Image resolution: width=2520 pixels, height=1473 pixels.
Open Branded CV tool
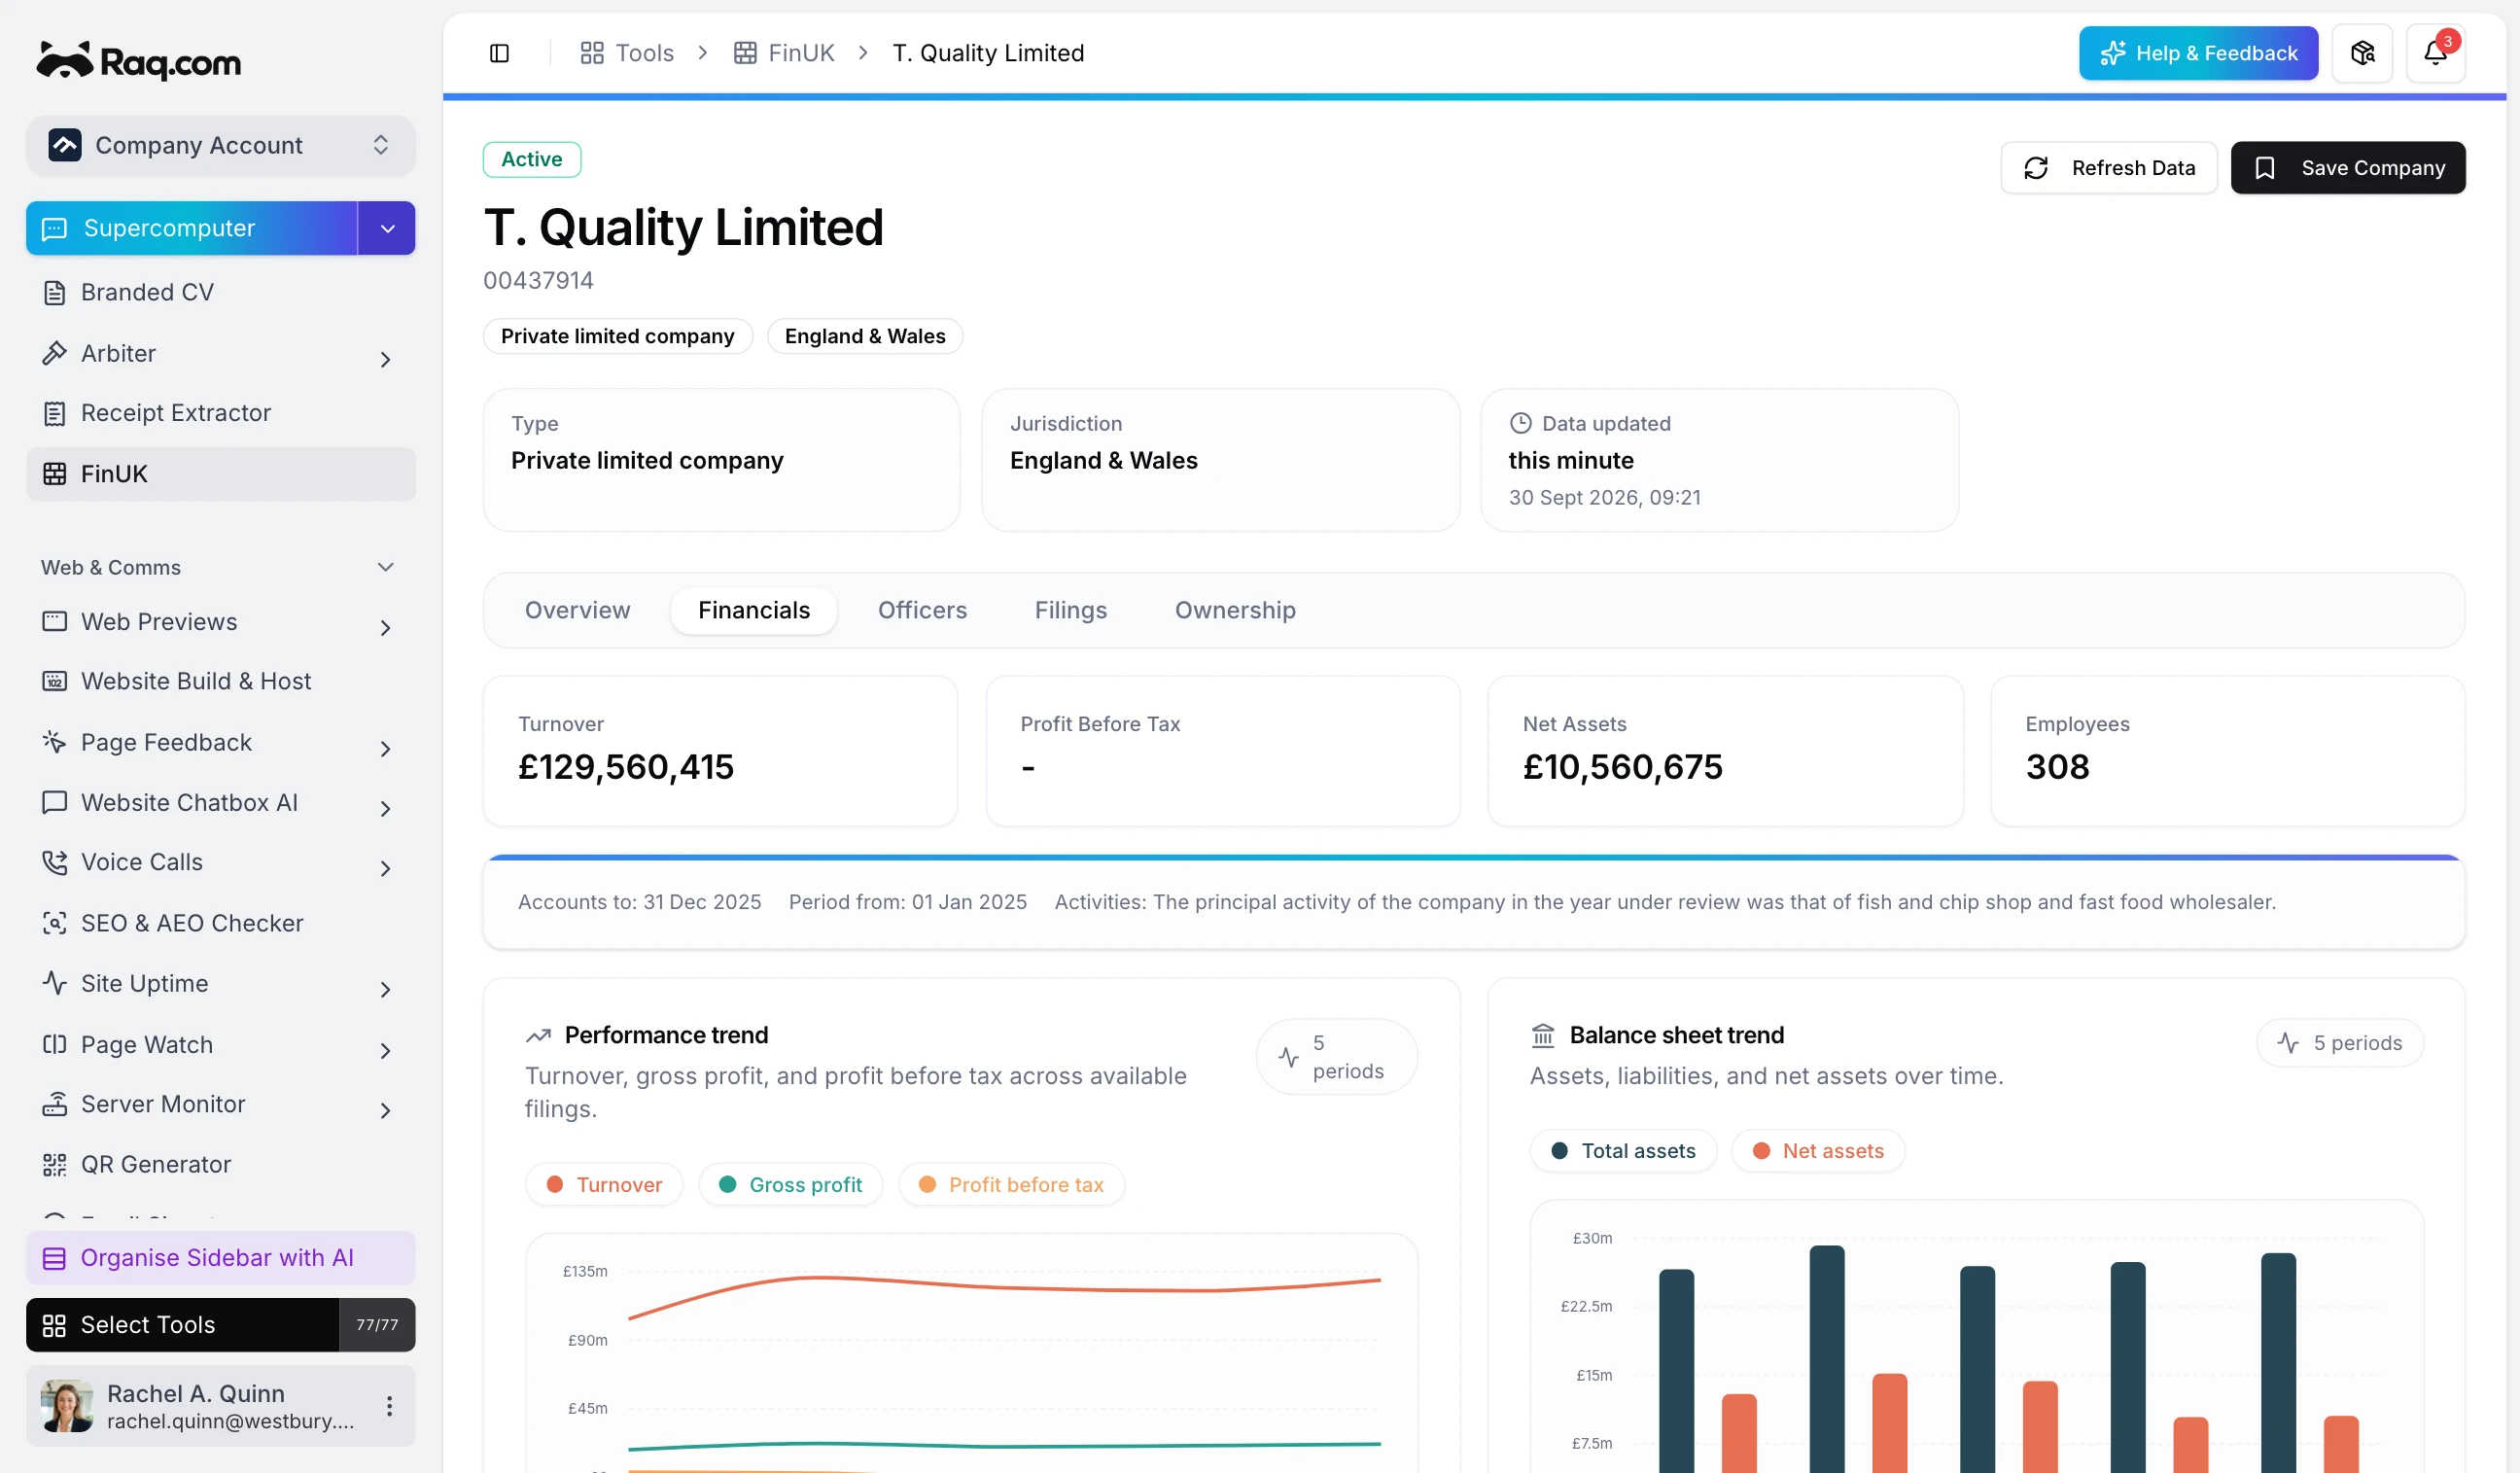point(220,292)
